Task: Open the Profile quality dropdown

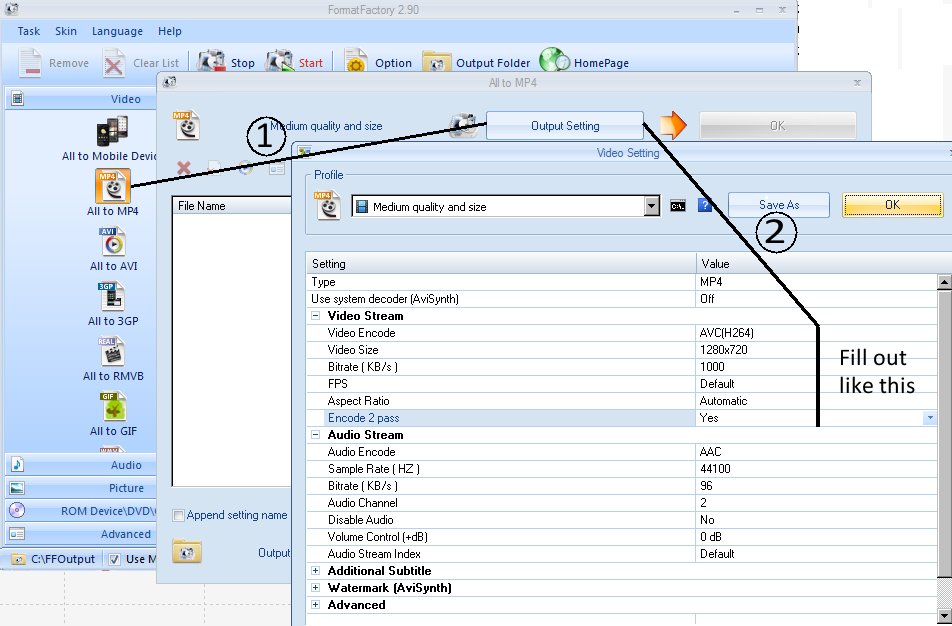Action: (x=651, y=206)
